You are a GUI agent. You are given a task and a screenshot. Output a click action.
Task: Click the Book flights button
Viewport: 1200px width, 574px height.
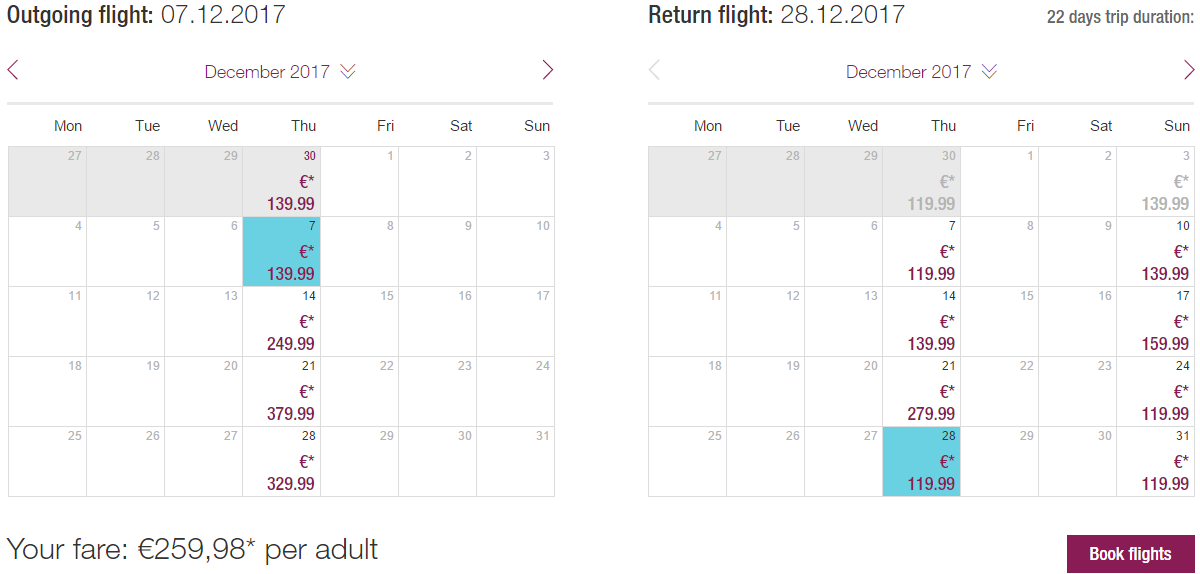point(1130,554)
